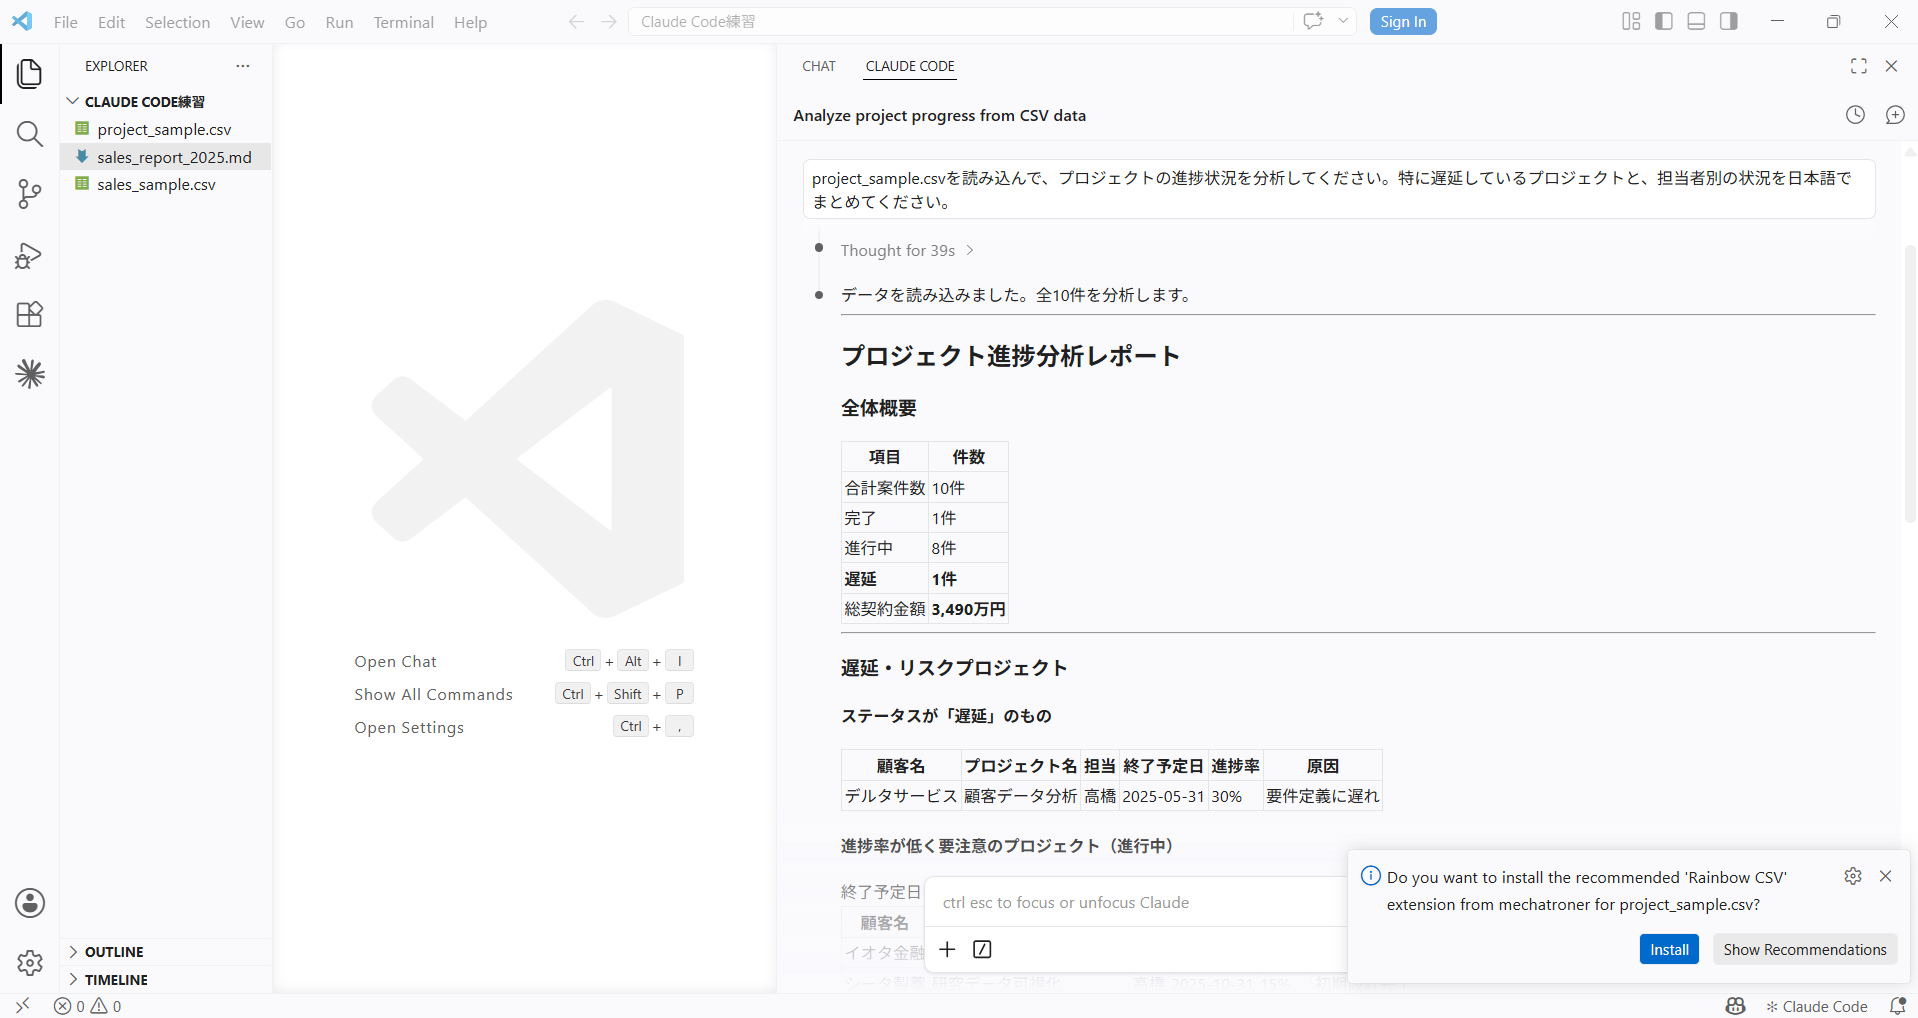Switch to the CHAT tab

pos(819,66)
